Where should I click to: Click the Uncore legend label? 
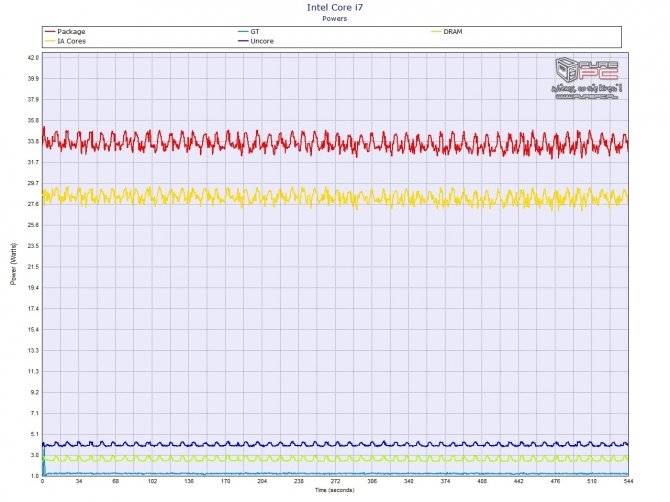point(262,41)
